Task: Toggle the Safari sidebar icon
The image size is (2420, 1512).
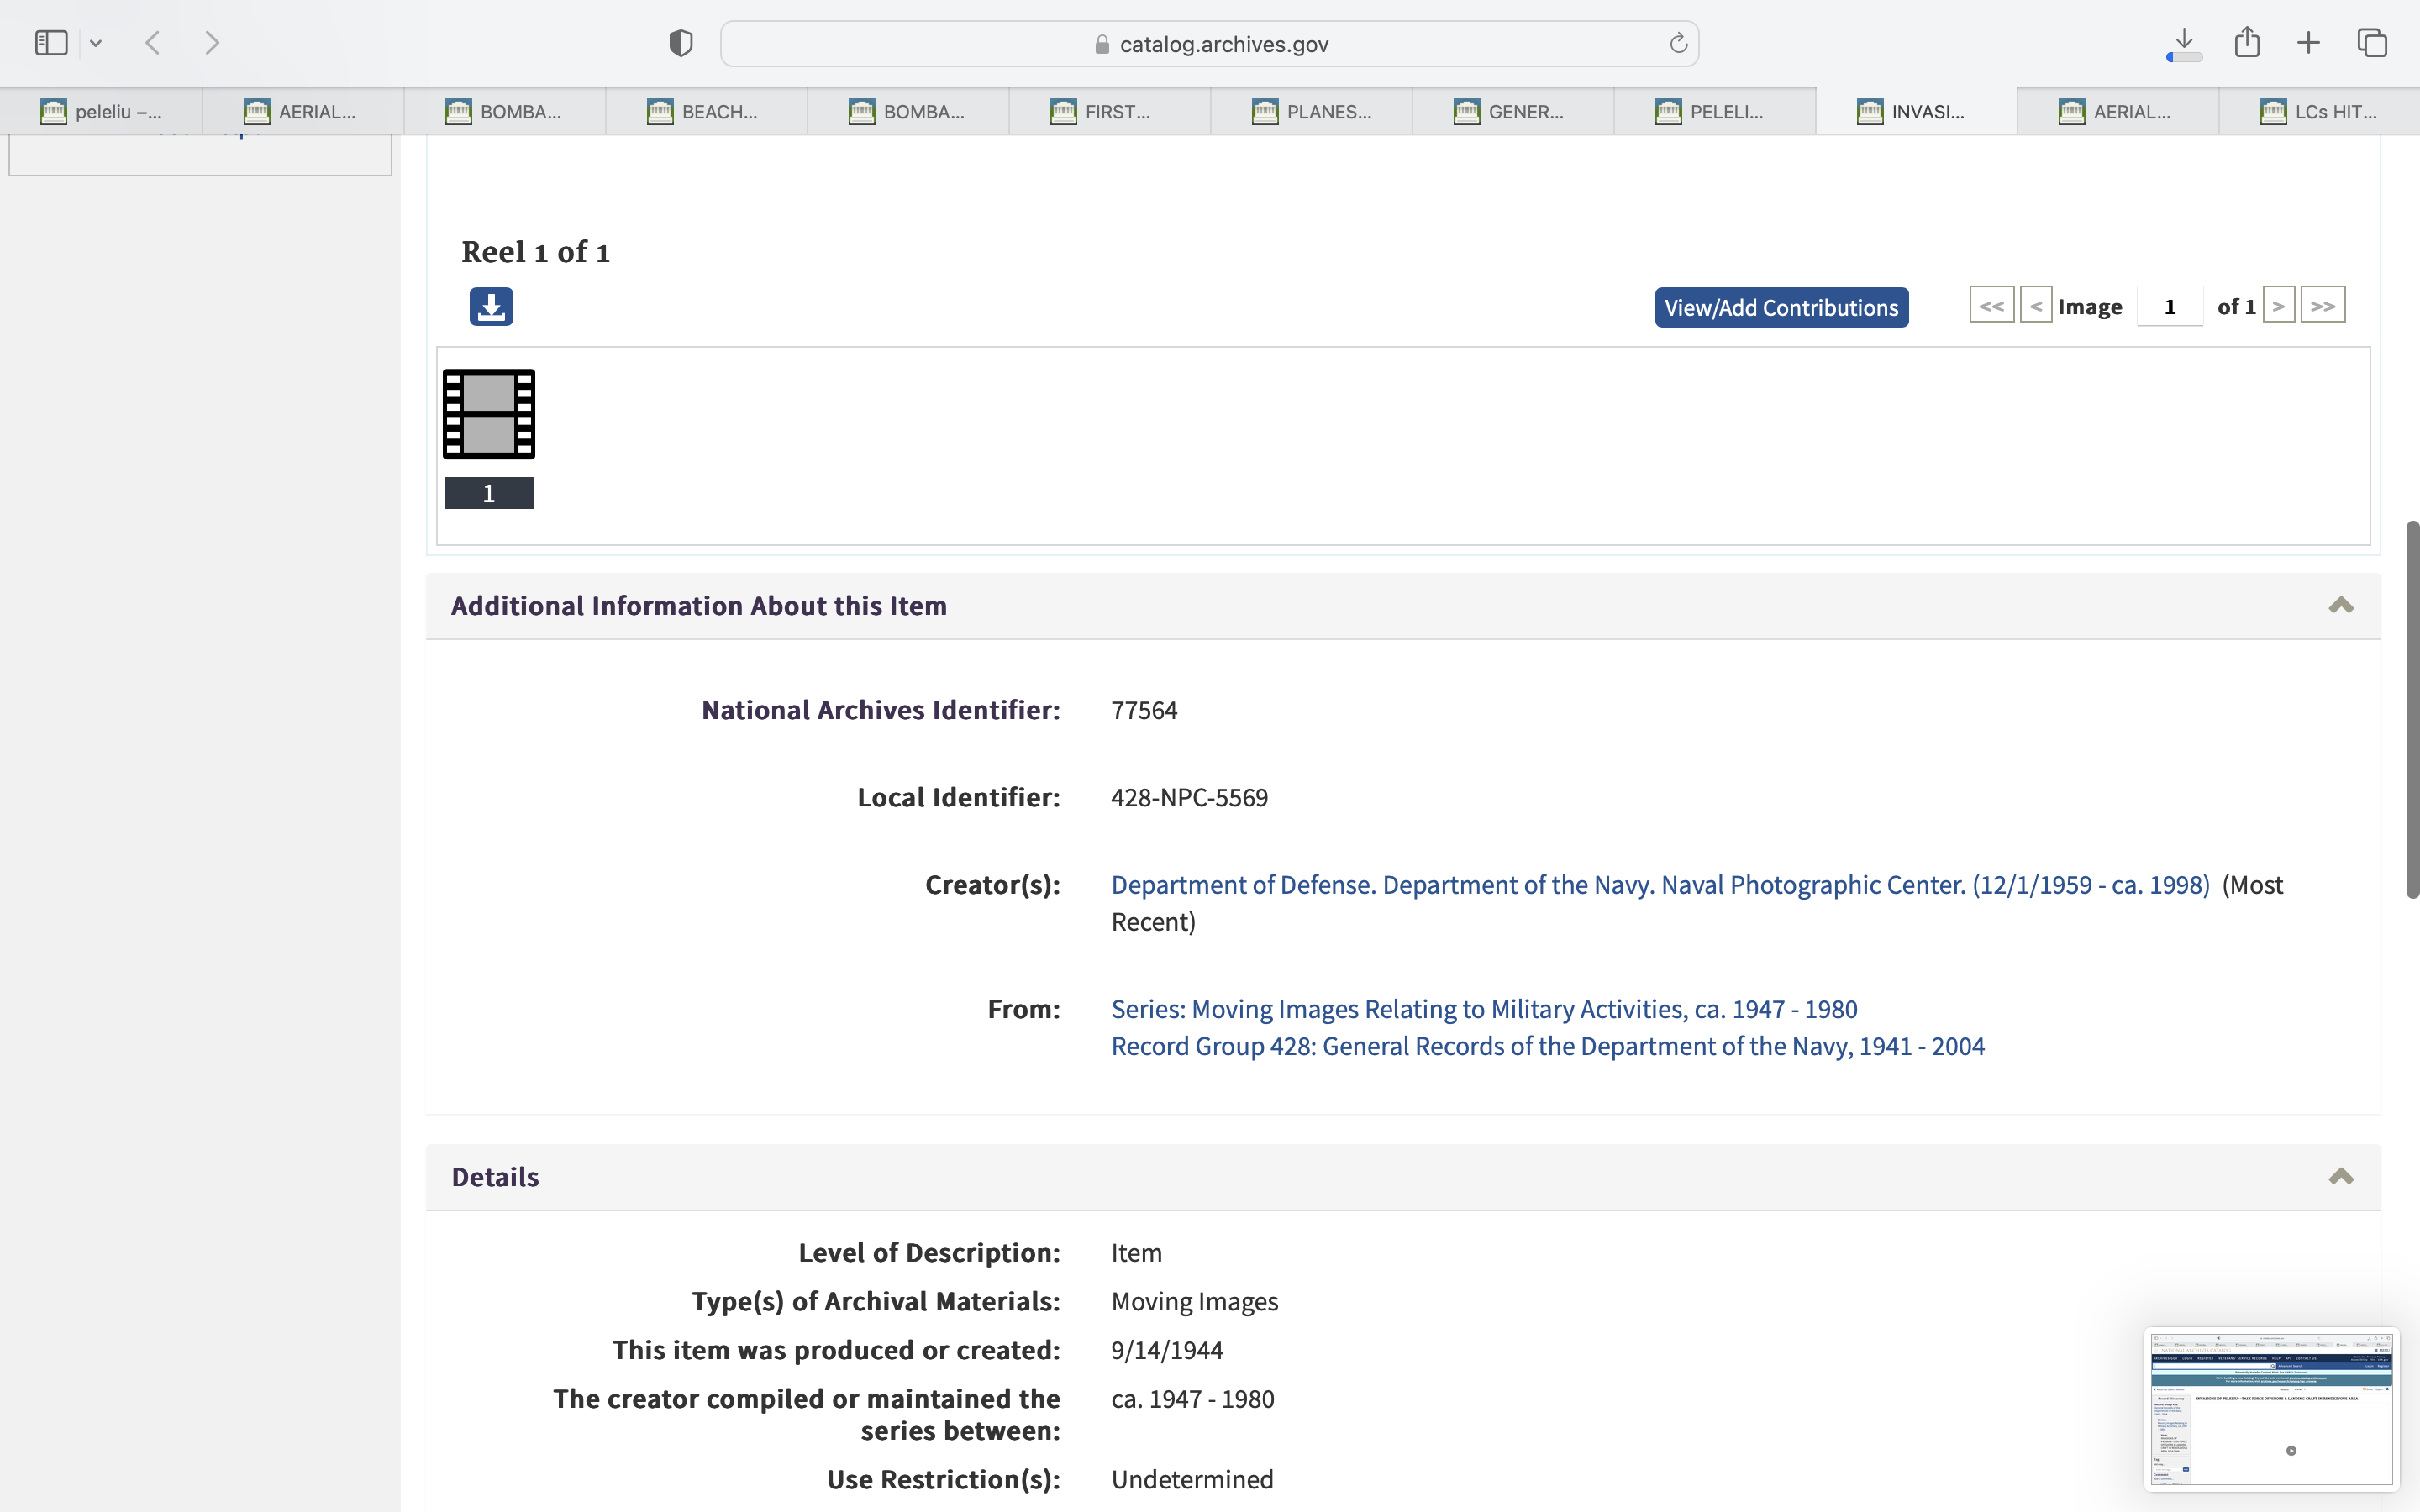Action: pos(51,43)
